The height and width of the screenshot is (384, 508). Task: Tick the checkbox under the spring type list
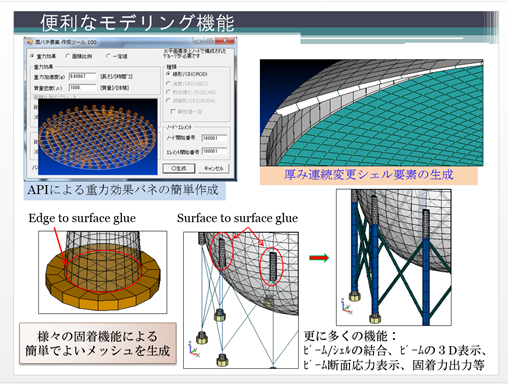(173, 111)
